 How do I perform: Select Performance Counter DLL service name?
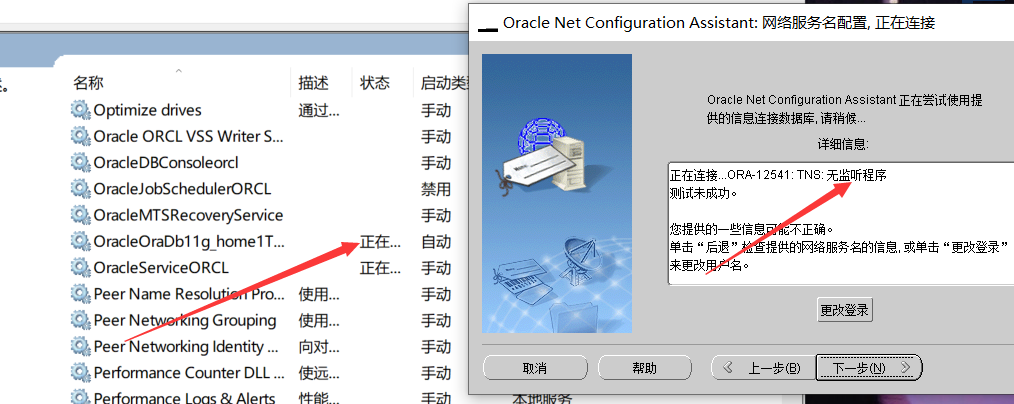(x=189, y=373)
